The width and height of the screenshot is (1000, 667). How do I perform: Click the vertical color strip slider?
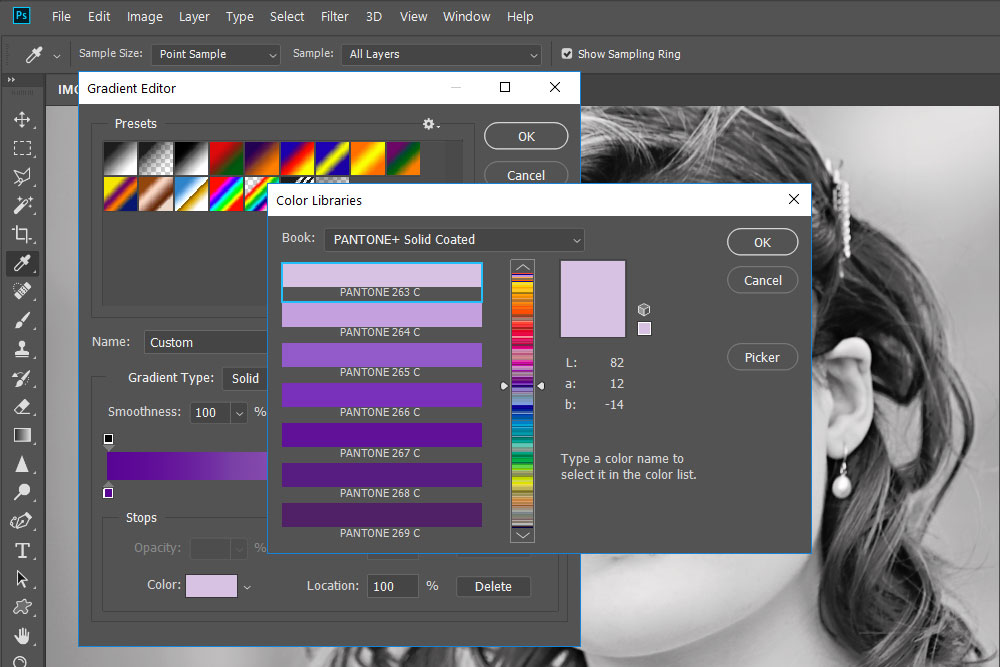pos(522,401)
